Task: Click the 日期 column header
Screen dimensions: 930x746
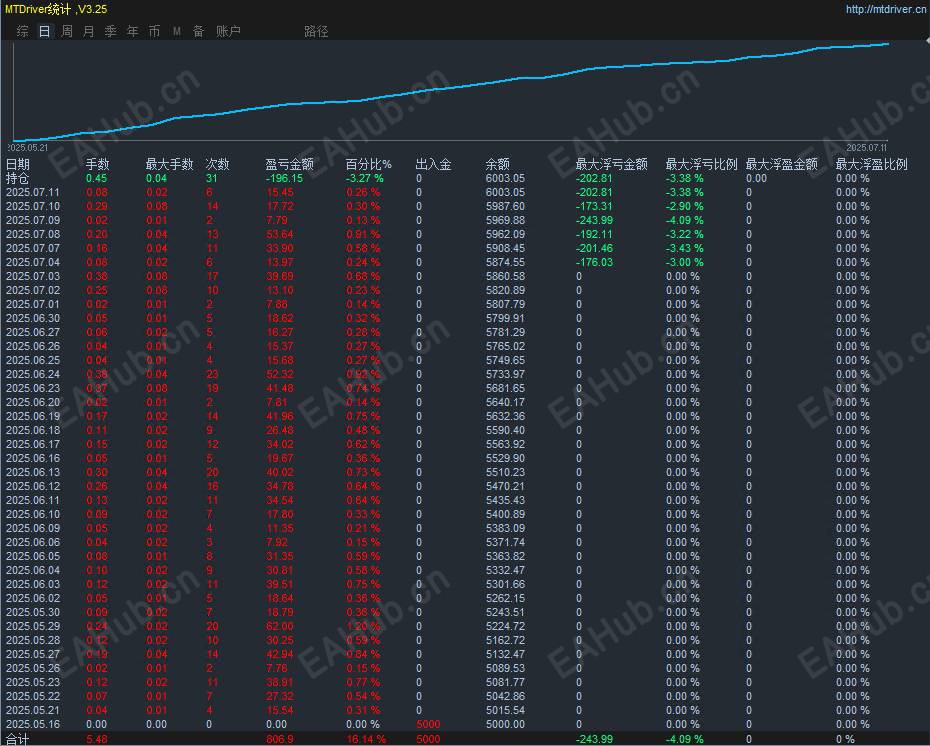Action: click(x=17, y=164)
